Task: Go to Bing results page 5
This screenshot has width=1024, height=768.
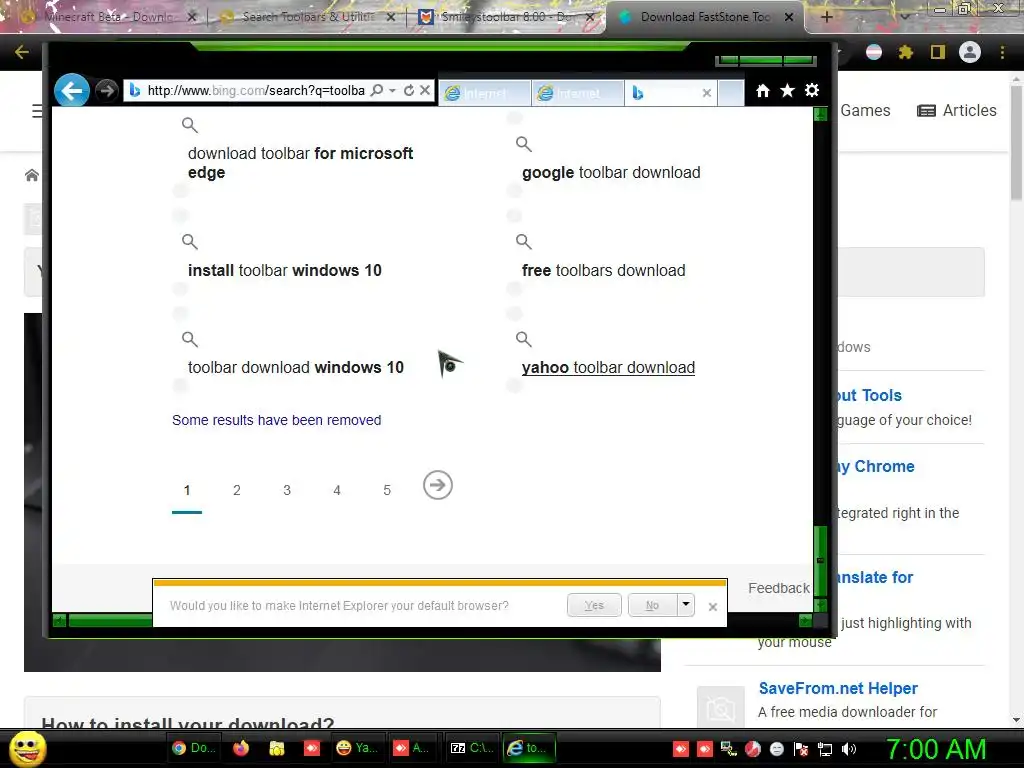Action: point(387,490)
